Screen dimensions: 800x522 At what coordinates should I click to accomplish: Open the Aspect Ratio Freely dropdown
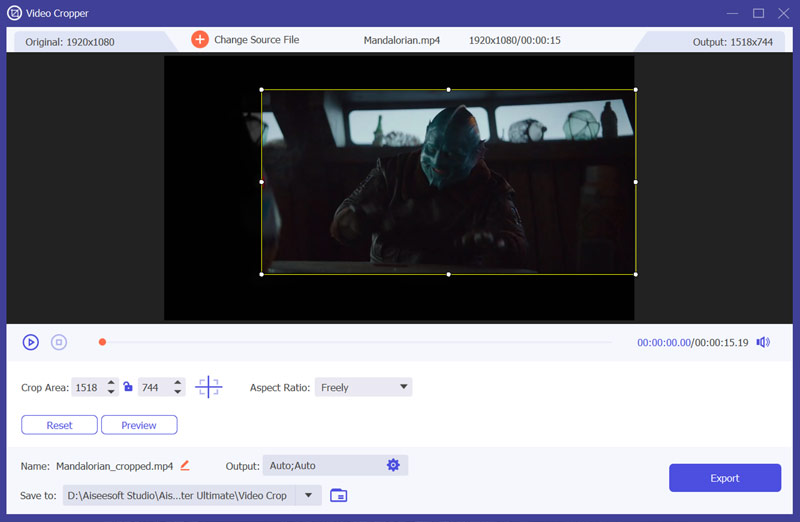(363, 387)
